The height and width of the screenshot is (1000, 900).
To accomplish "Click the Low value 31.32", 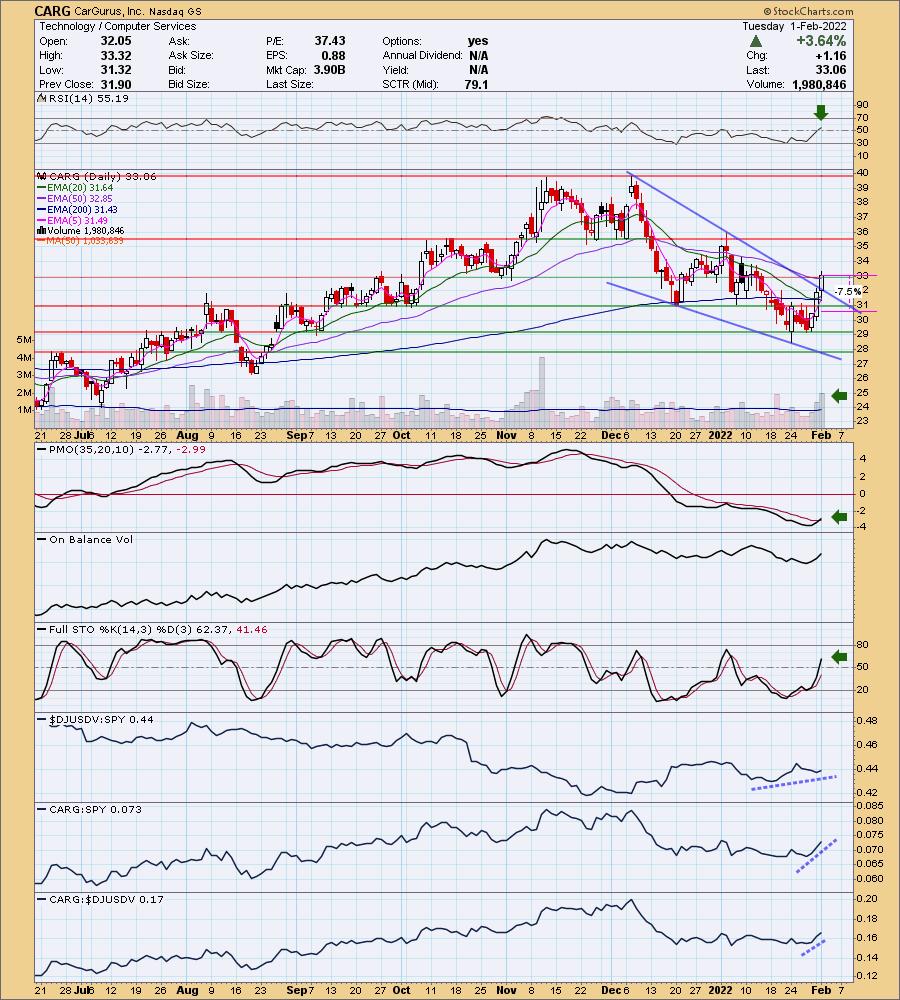I will [x=115, y=70].
